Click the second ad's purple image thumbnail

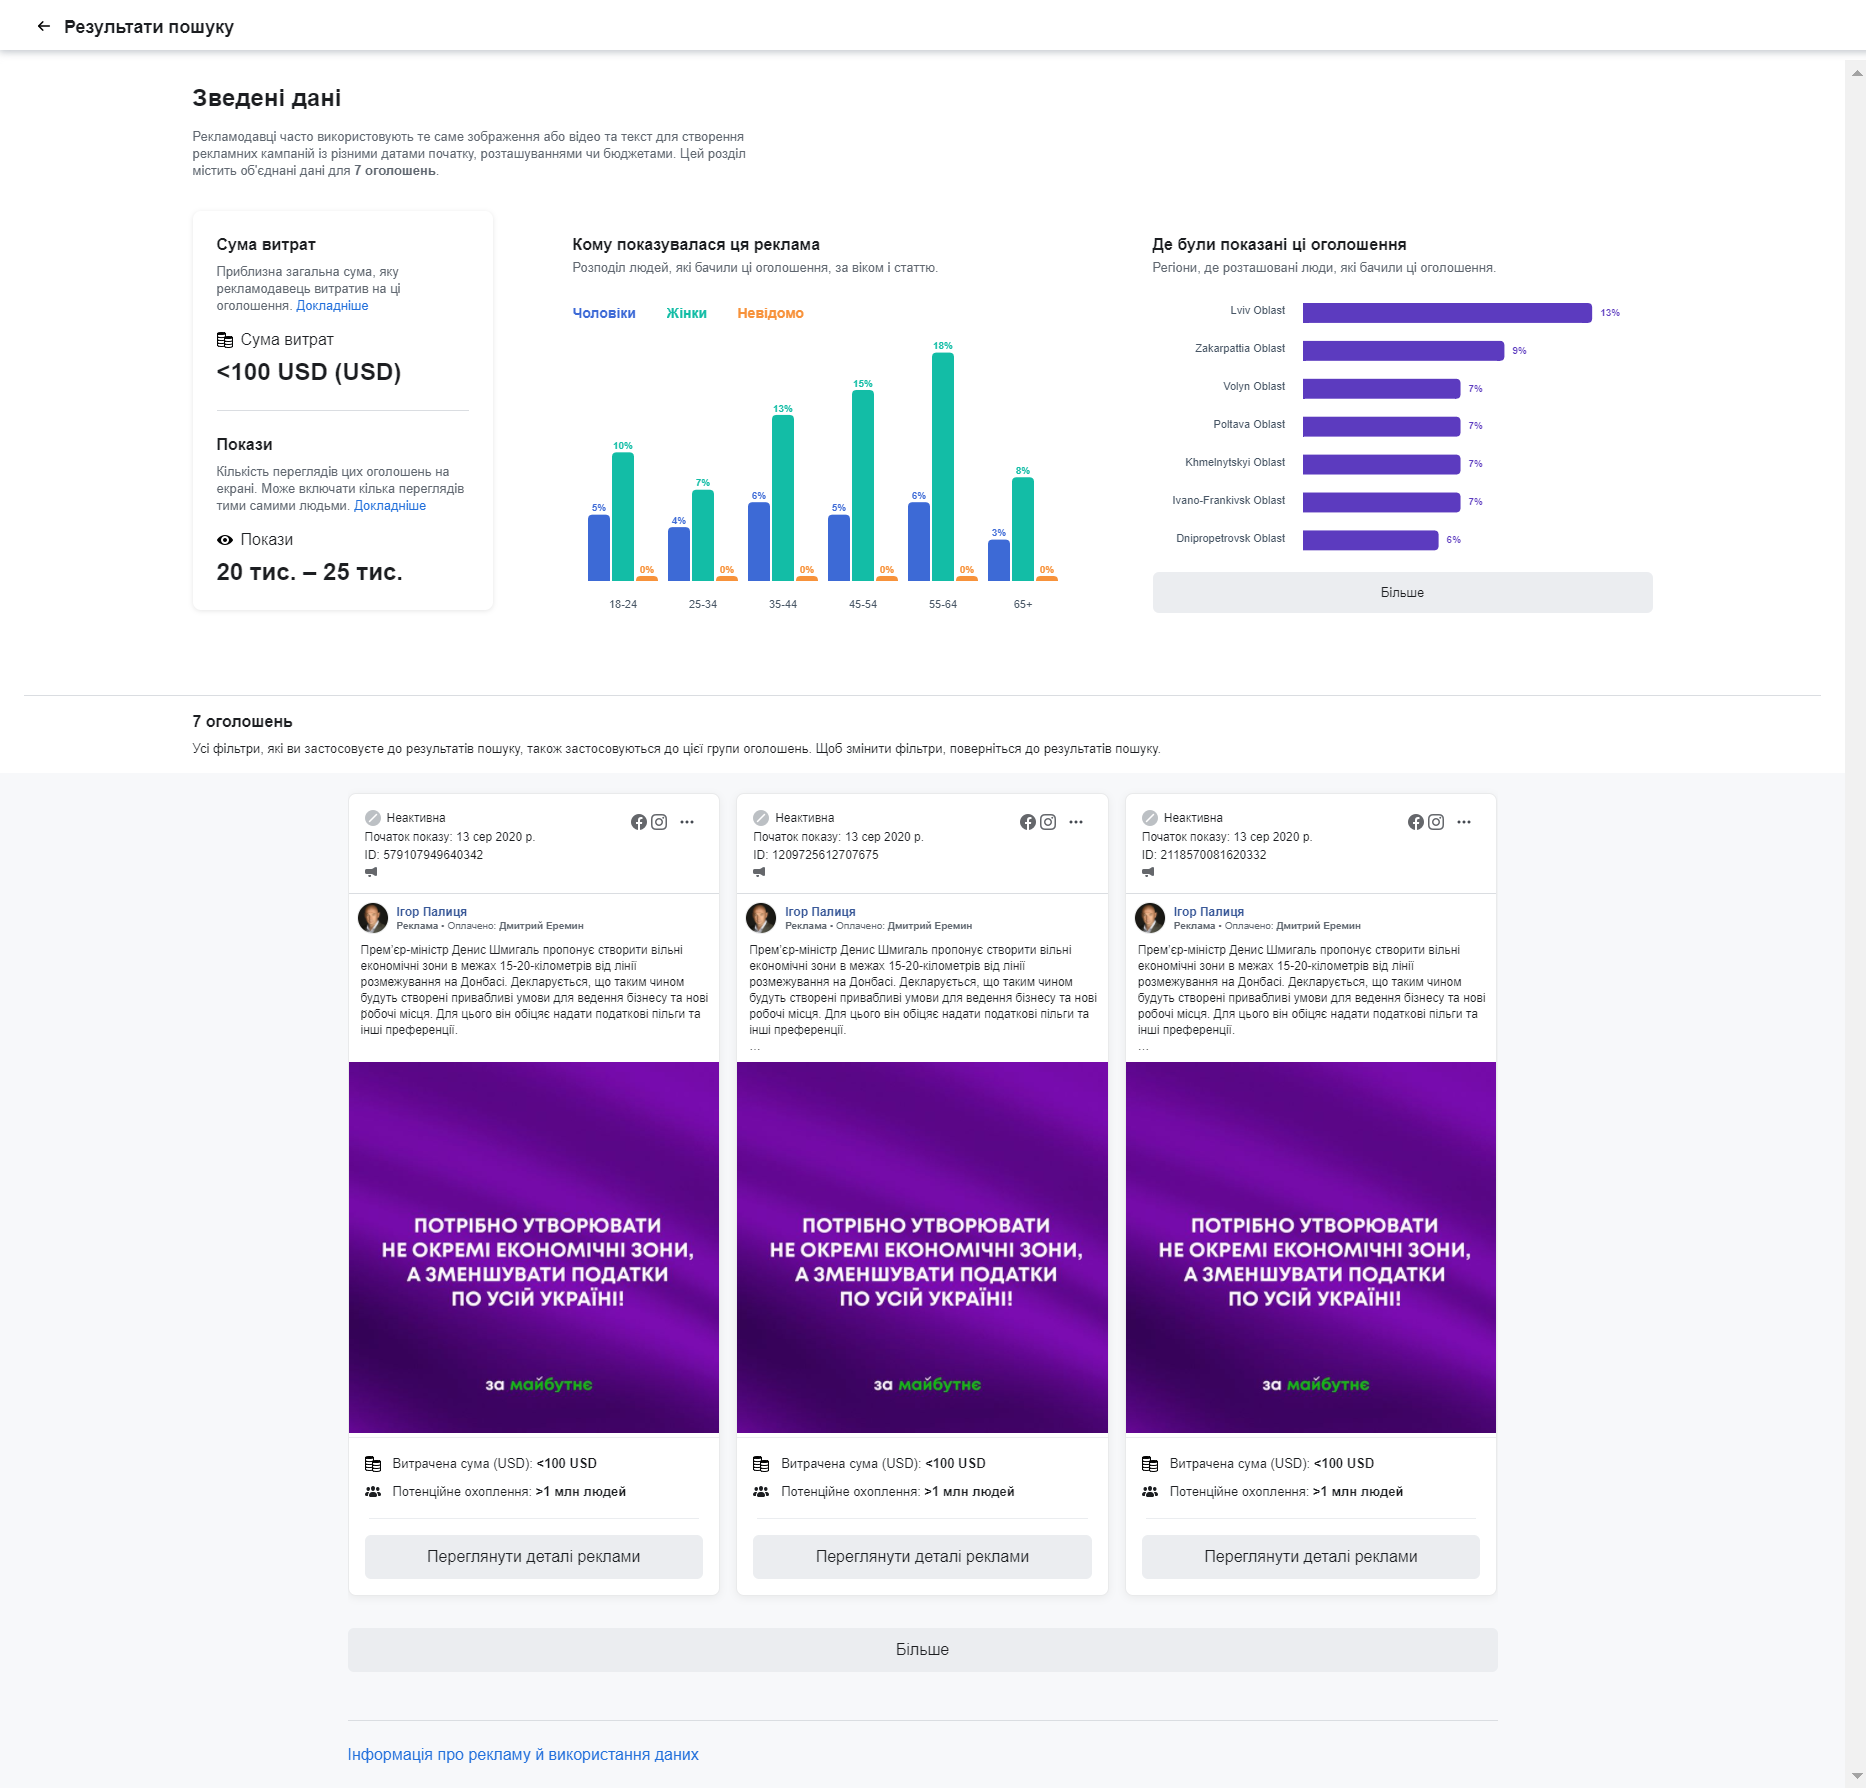pos(922,1247)
